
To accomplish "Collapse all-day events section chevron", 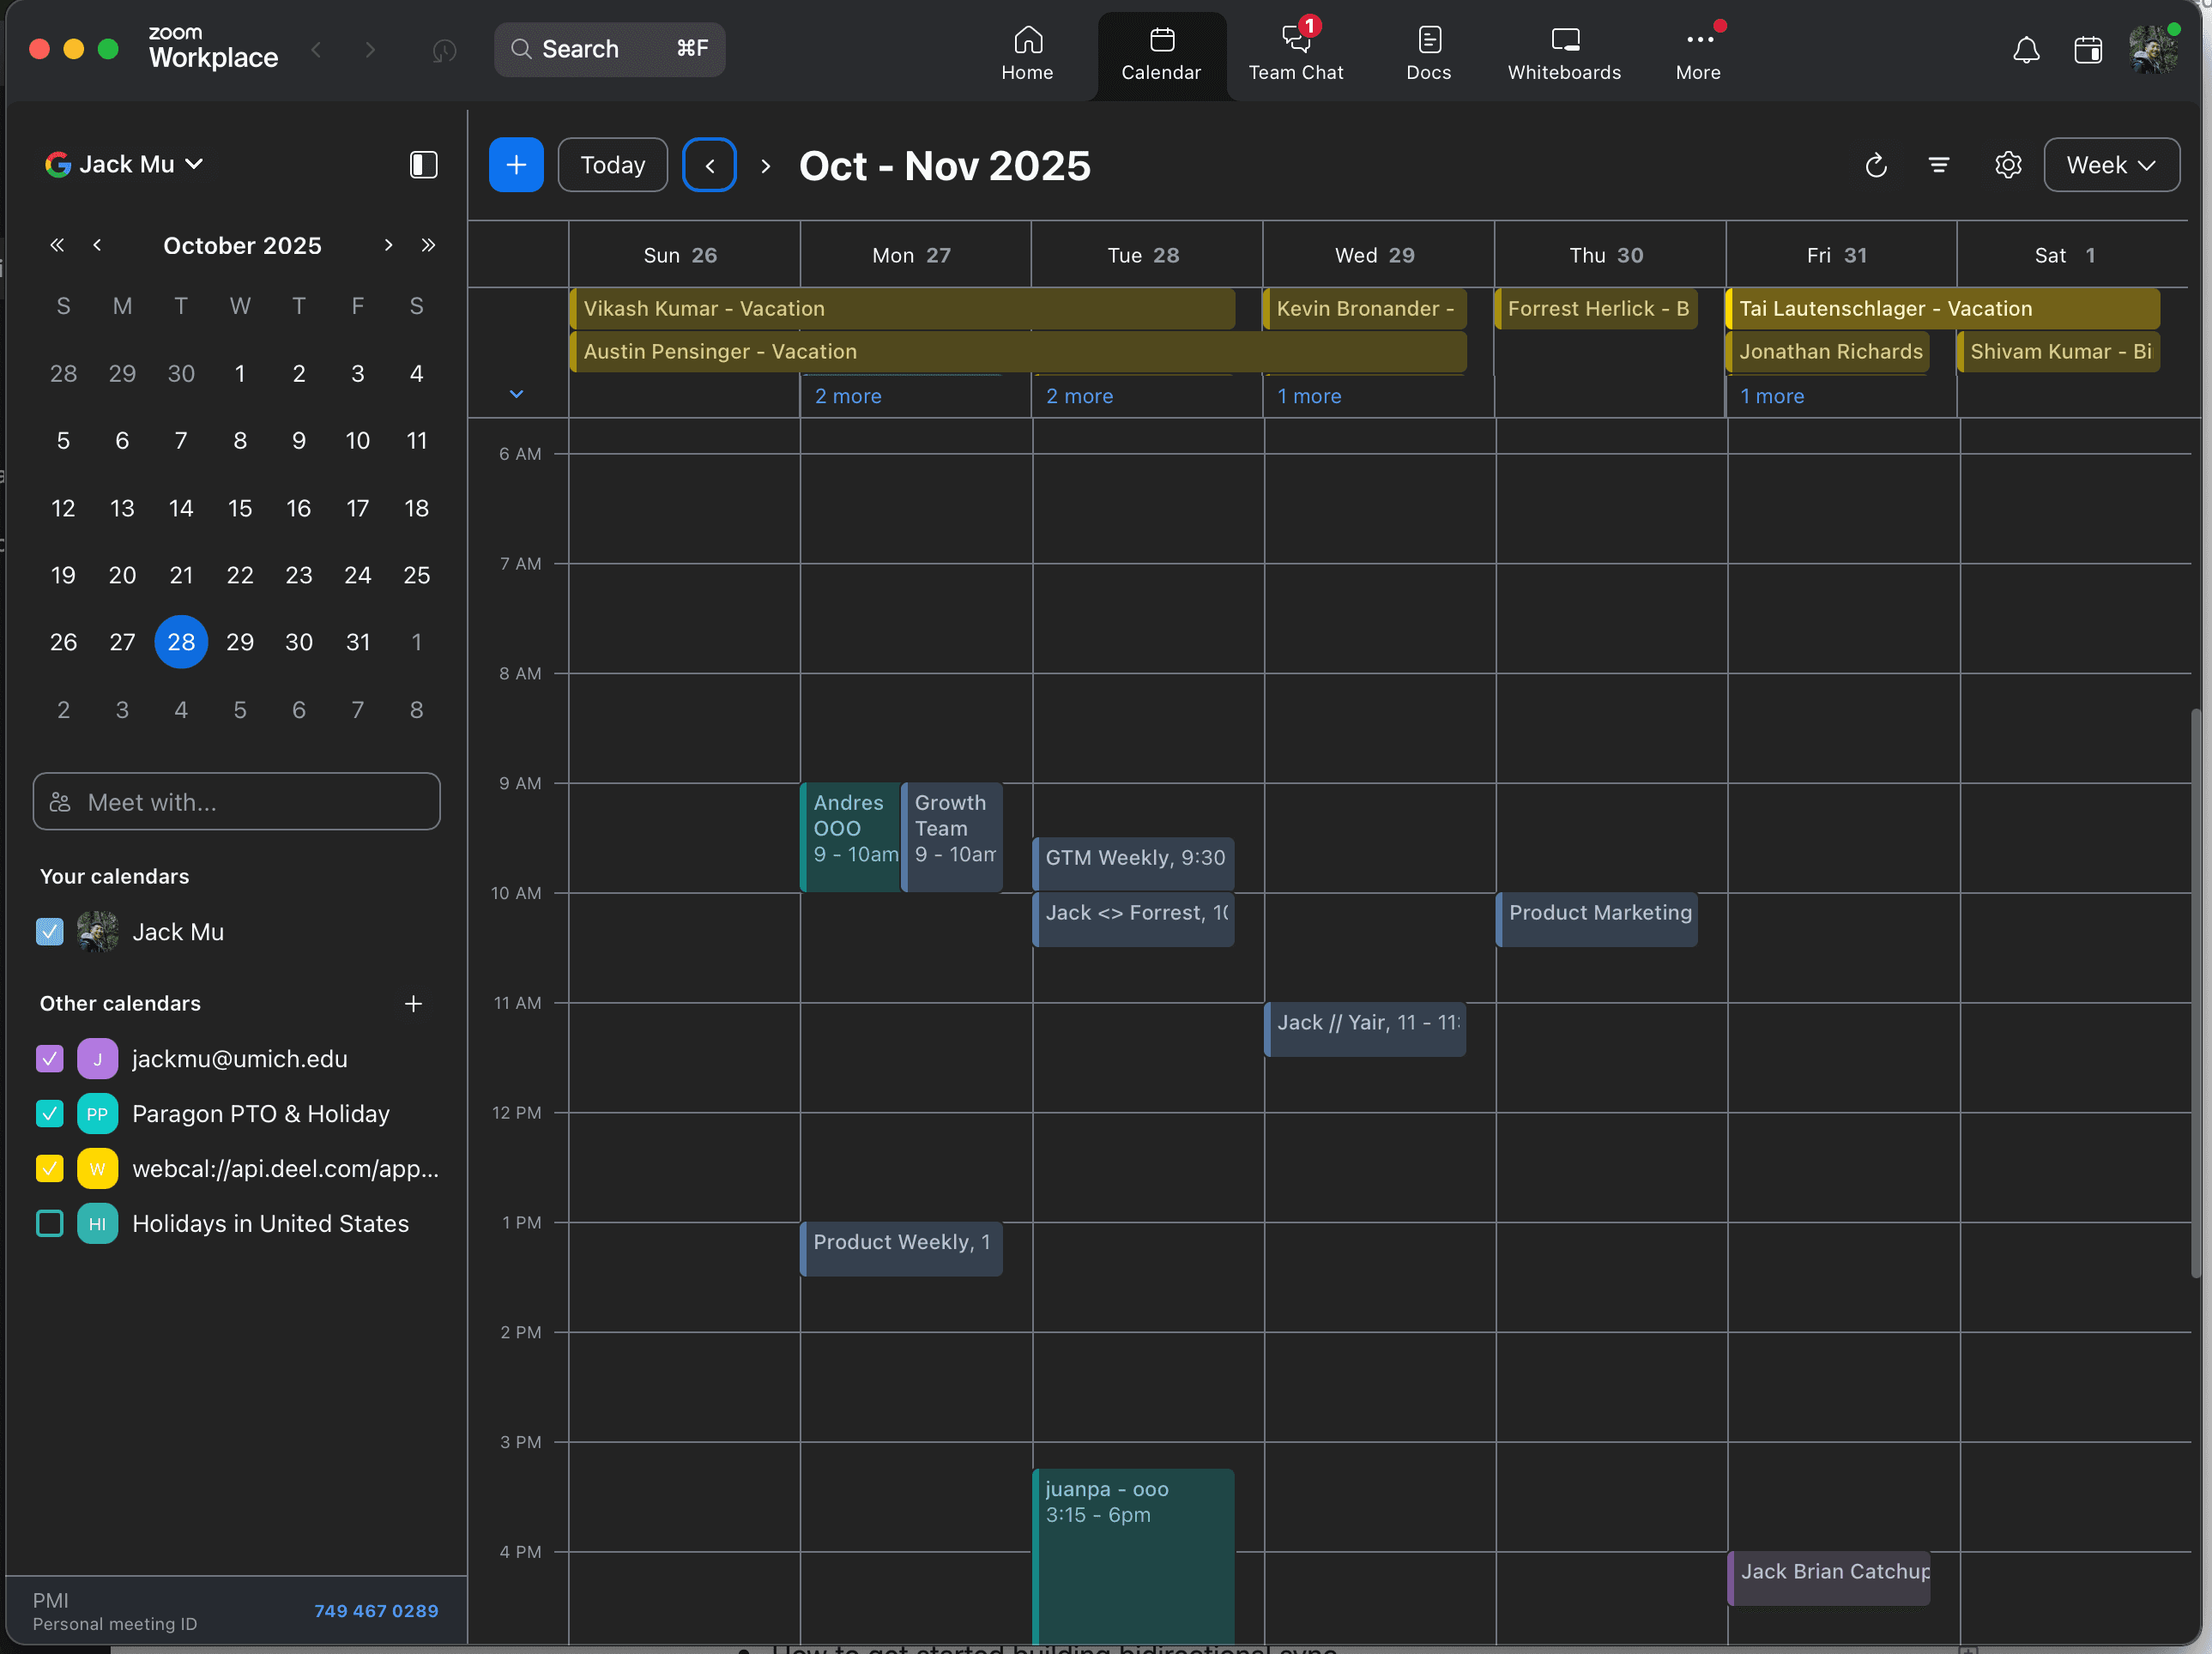I will click(x=516, y=394).
